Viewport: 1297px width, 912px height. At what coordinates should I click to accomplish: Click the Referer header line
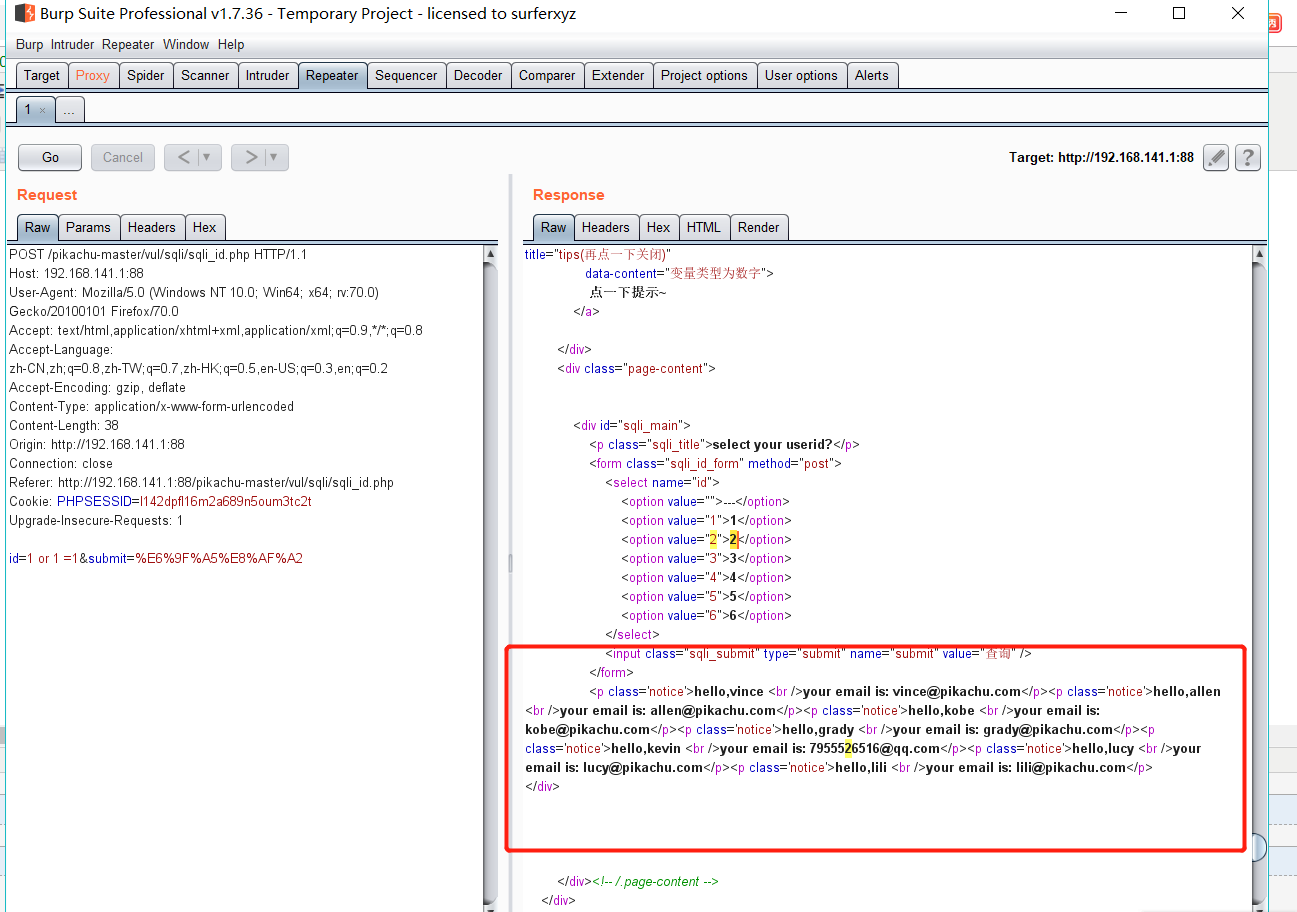(201, 482)
